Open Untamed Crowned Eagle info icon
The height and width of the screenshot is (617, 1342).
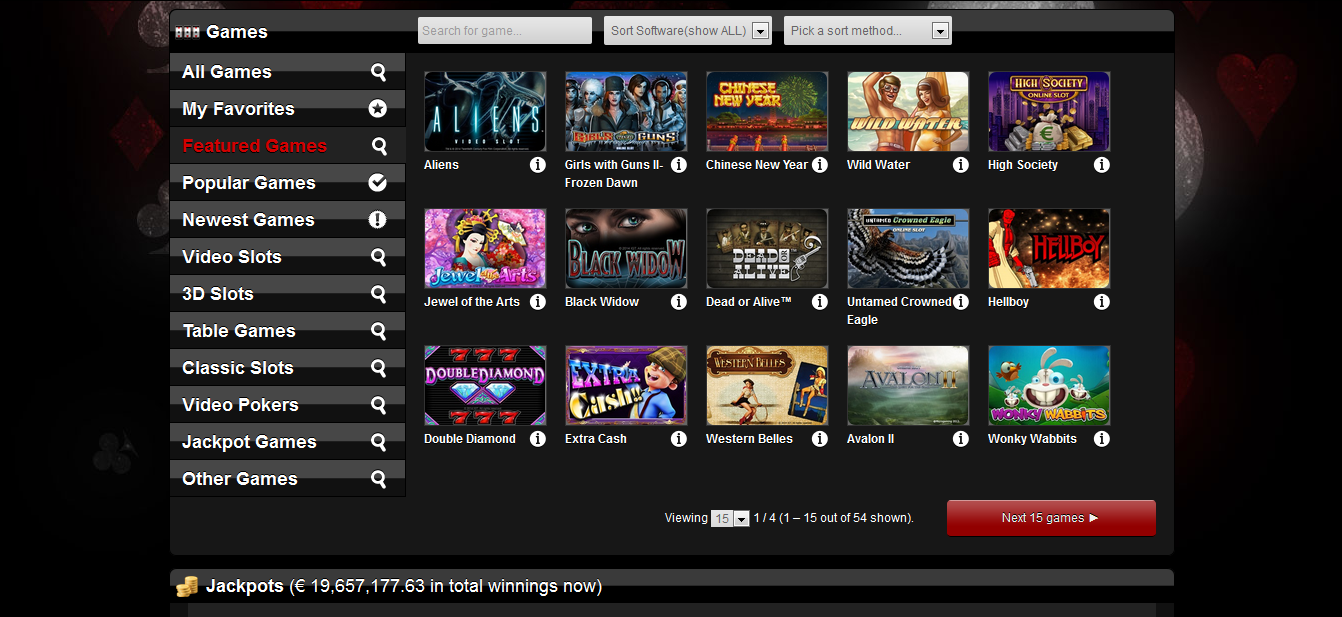point(961,302)
